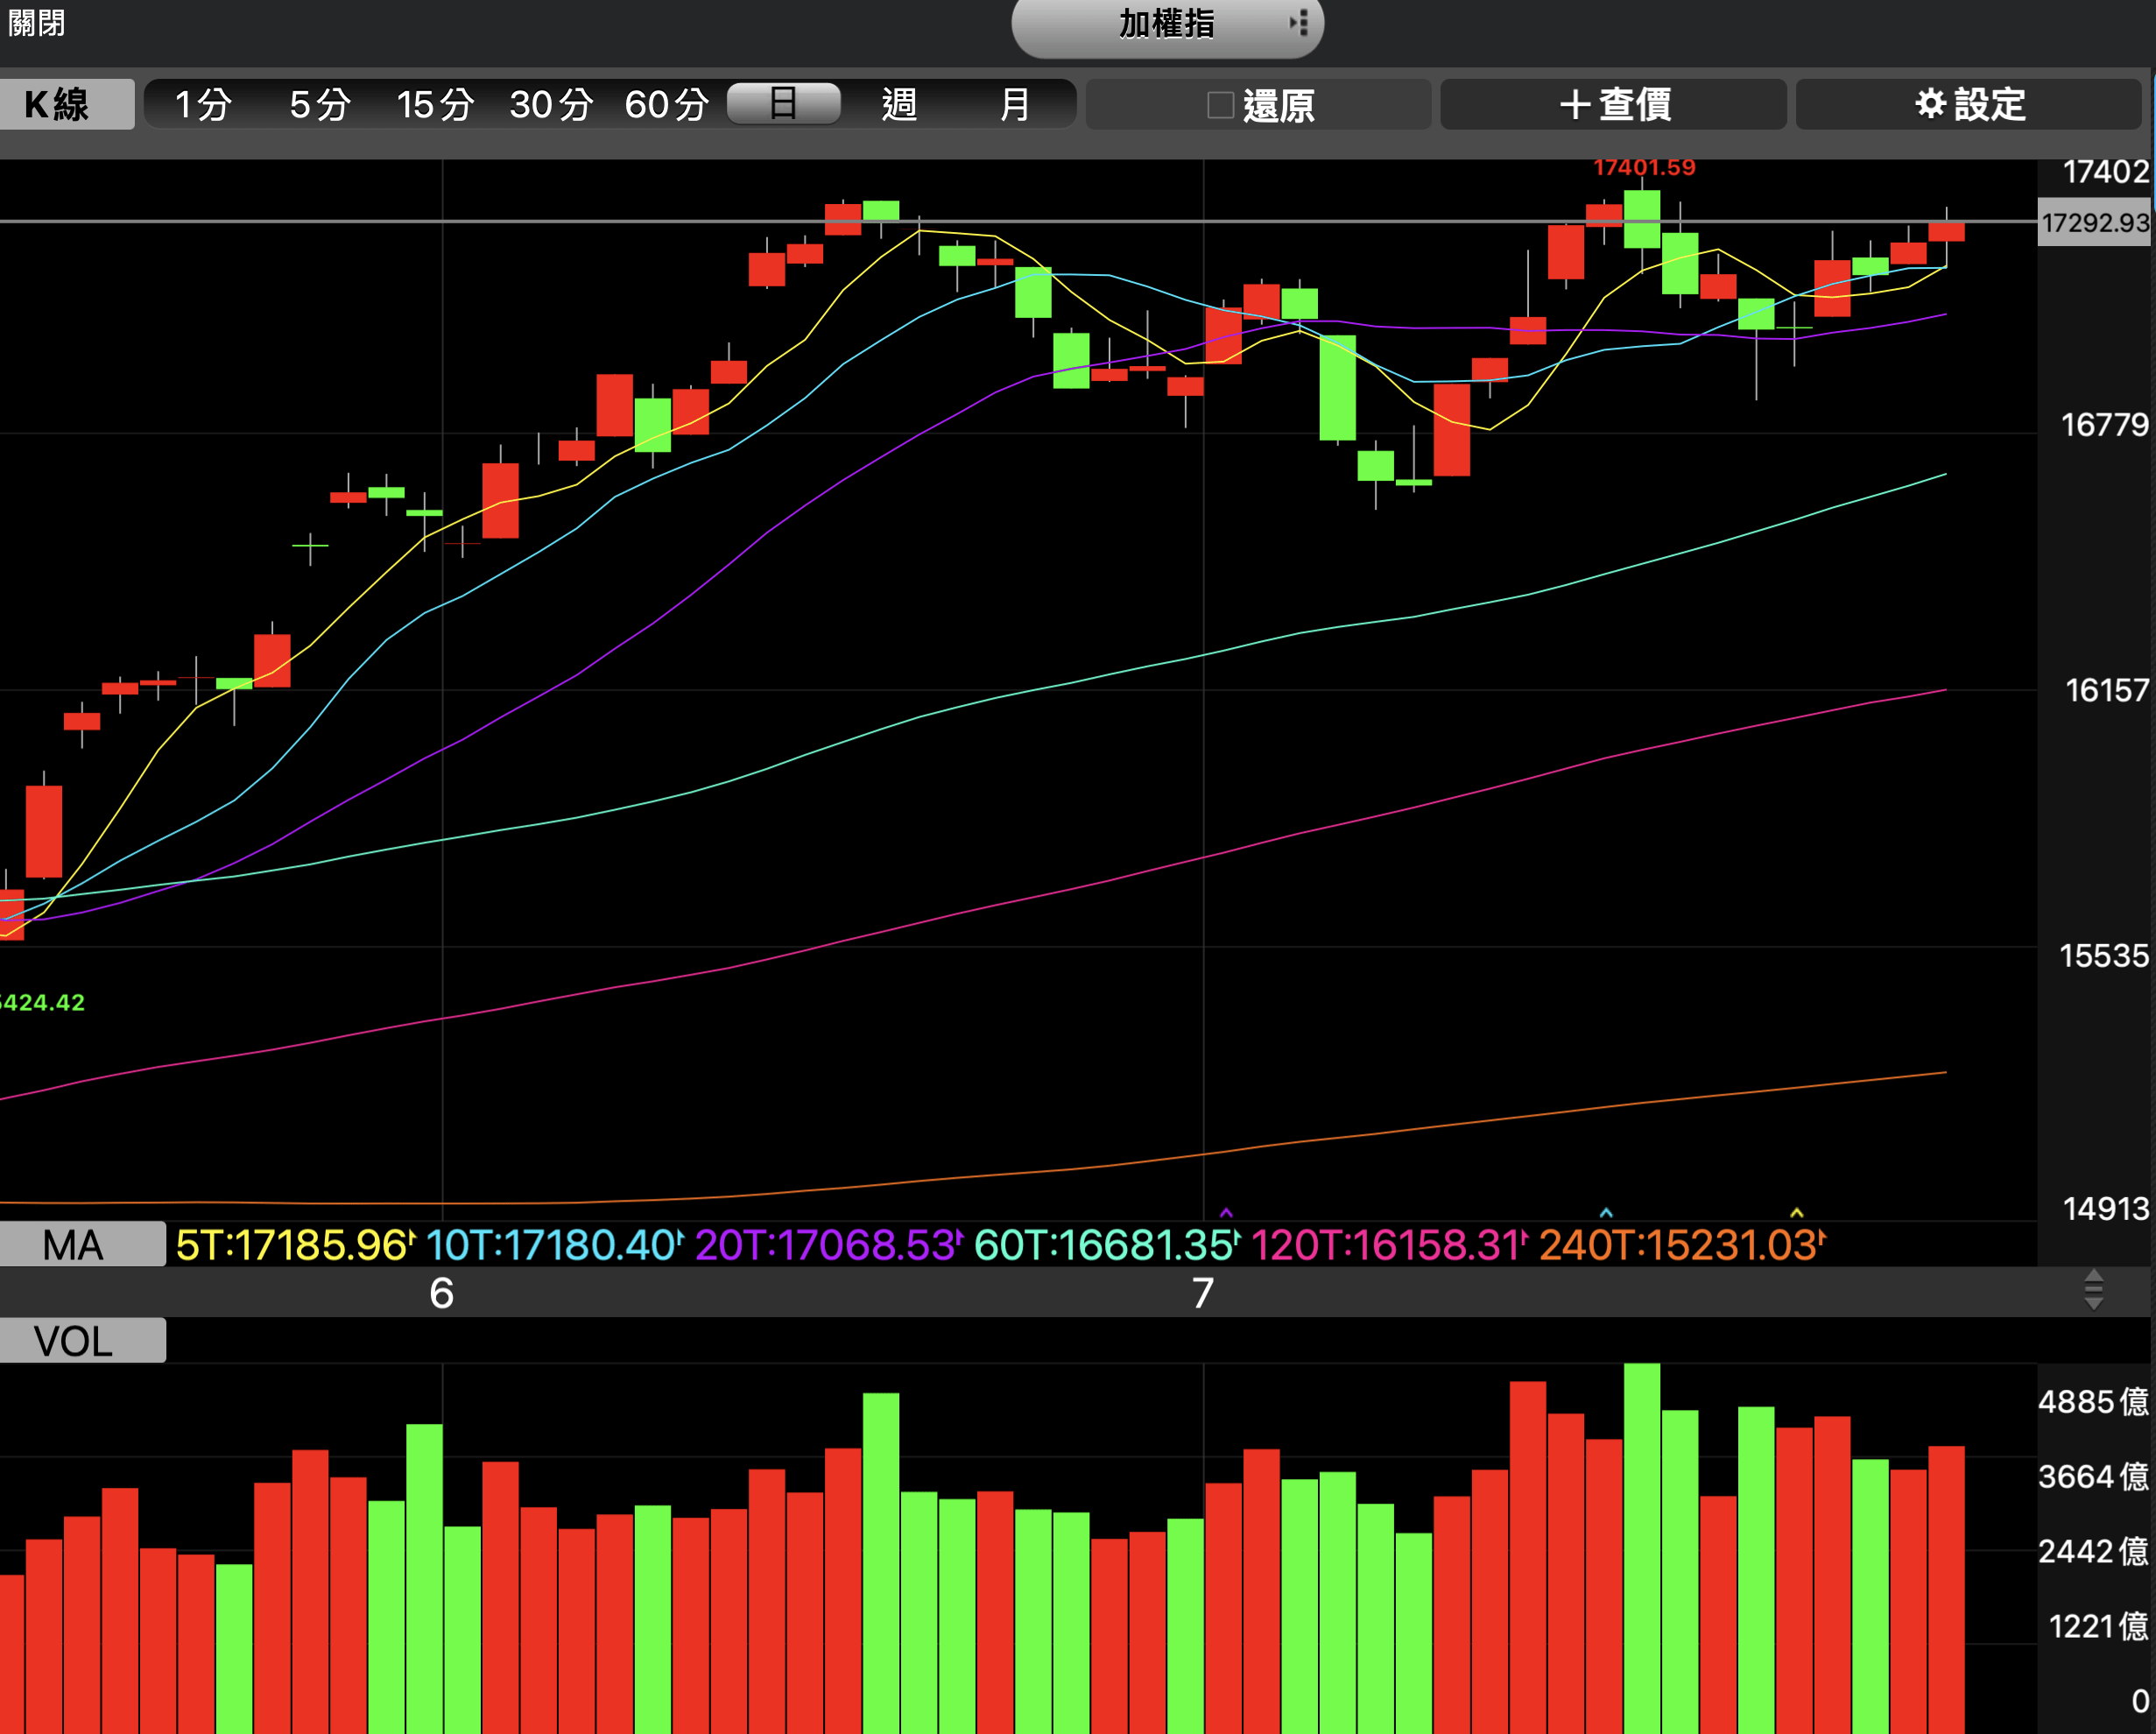
Task: Click the month 7 date axis label
Action: click(1202, 1293)
